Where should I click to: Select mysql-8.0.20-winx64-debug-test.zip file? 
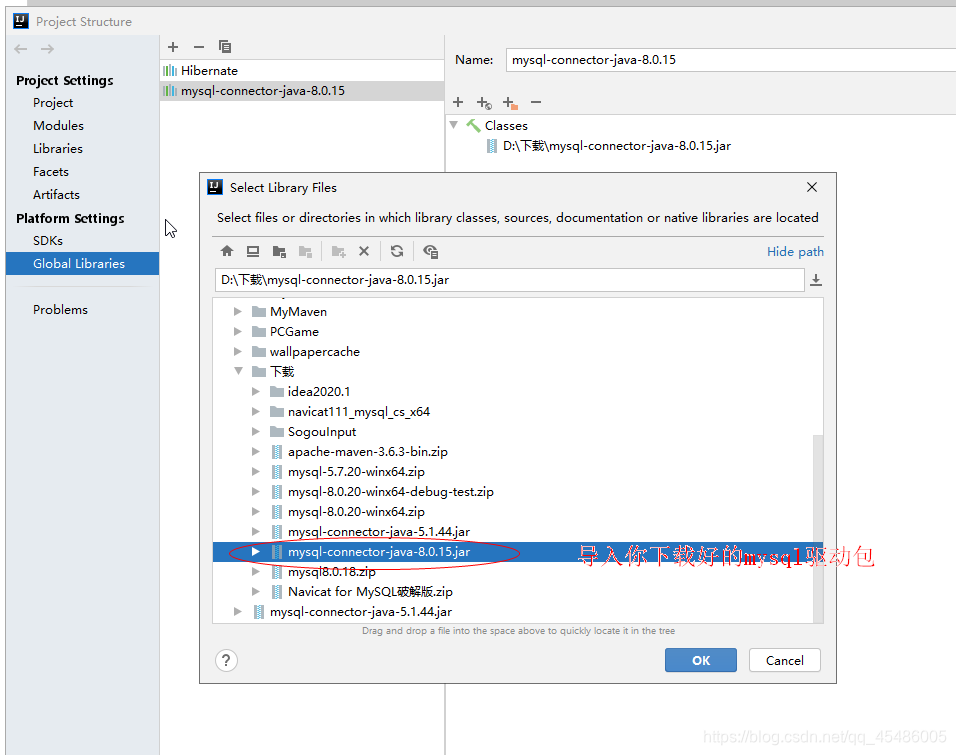391,492
